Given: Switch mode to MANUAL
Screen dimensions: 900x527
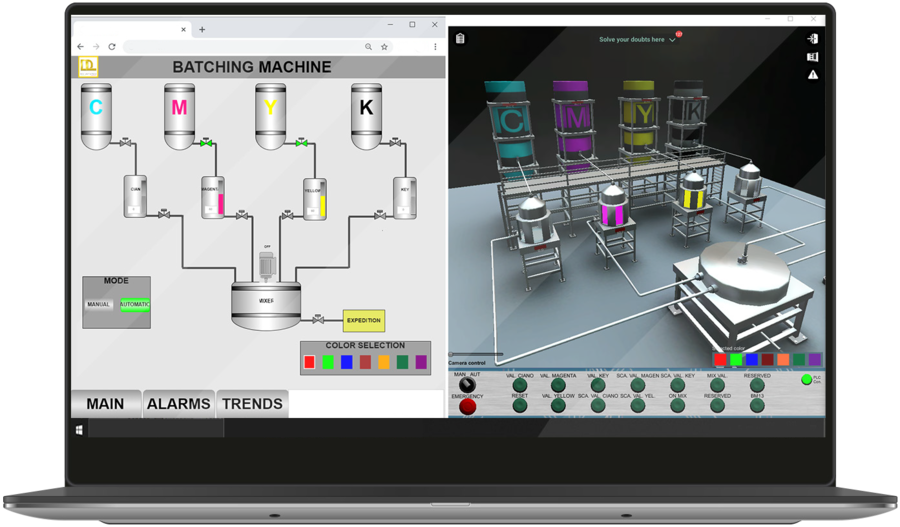Looking at the screenshot, I should (98, 305).
